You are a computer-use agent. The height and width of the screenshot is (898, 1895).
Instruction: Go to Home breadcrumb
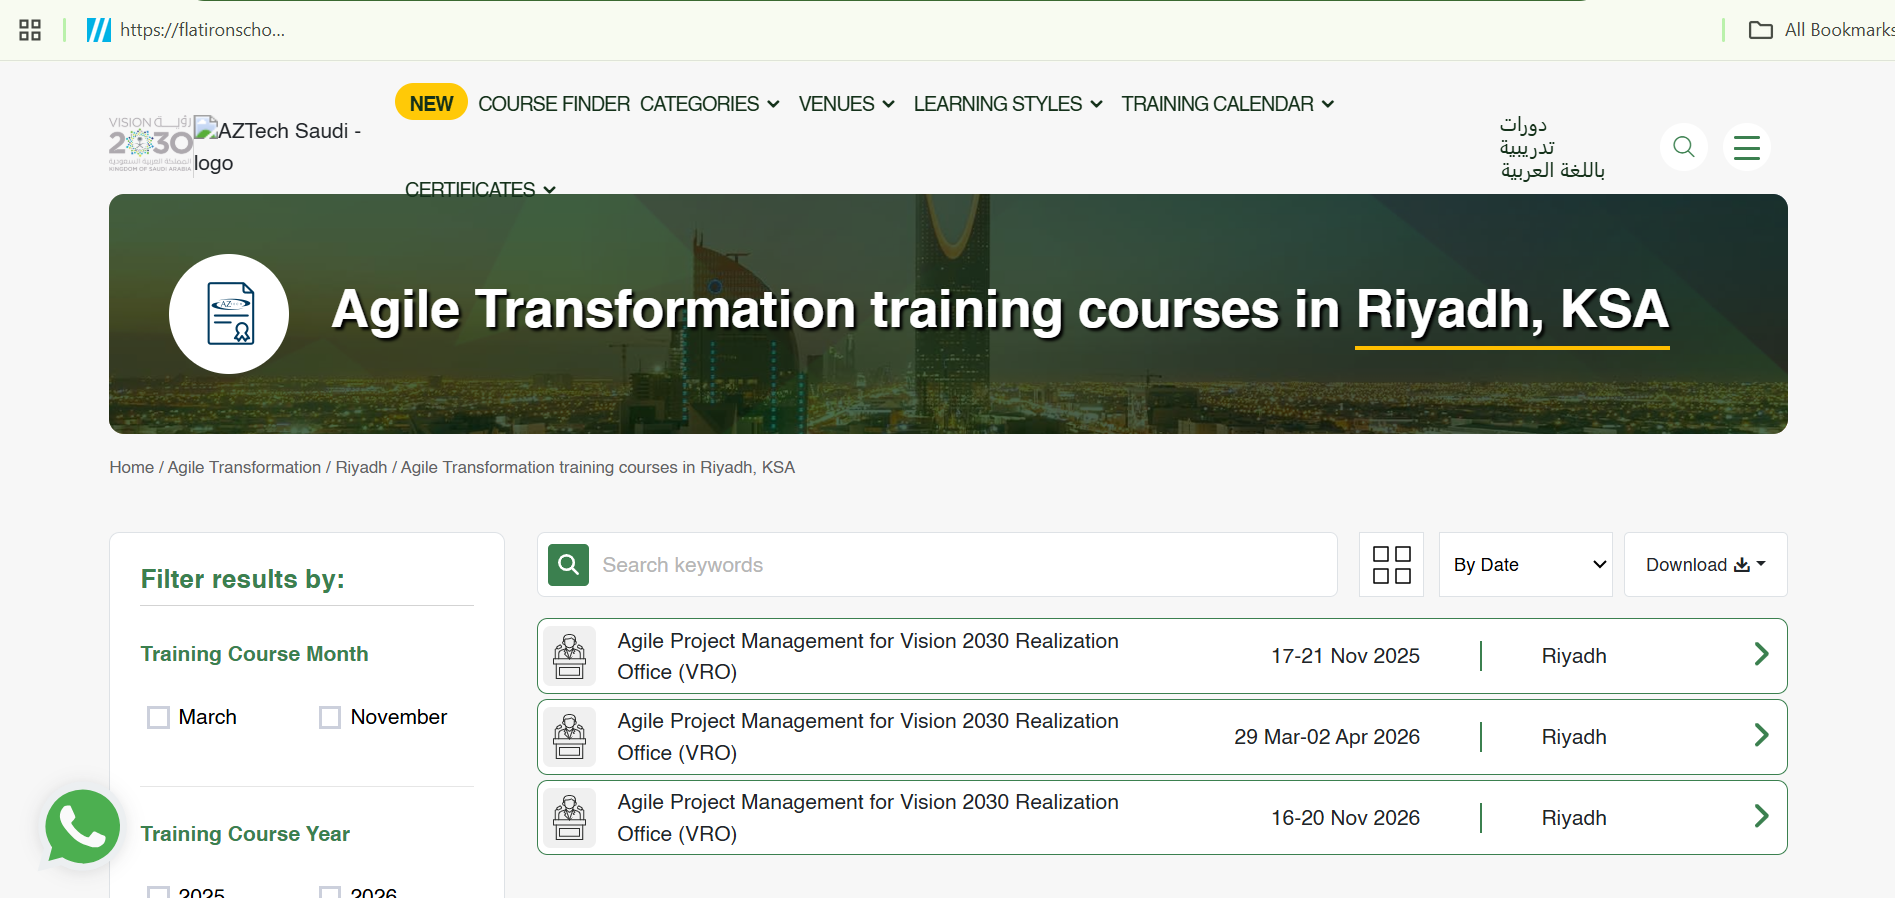[x=131, y=467]
